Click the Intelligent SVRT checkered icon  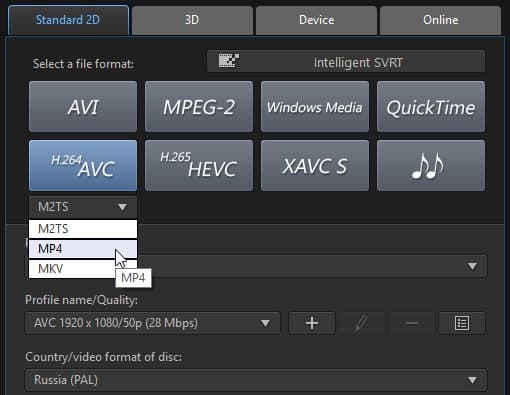click(x=229, y=61)
